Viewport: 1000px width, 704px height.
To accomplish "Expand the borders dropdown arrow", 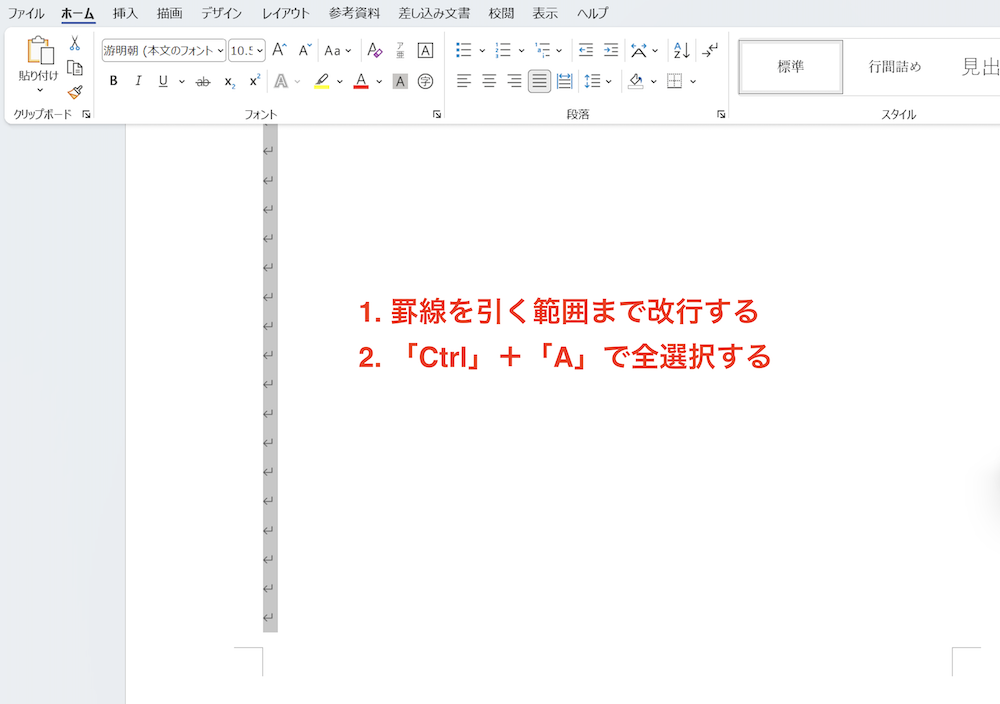I will 693,82.
